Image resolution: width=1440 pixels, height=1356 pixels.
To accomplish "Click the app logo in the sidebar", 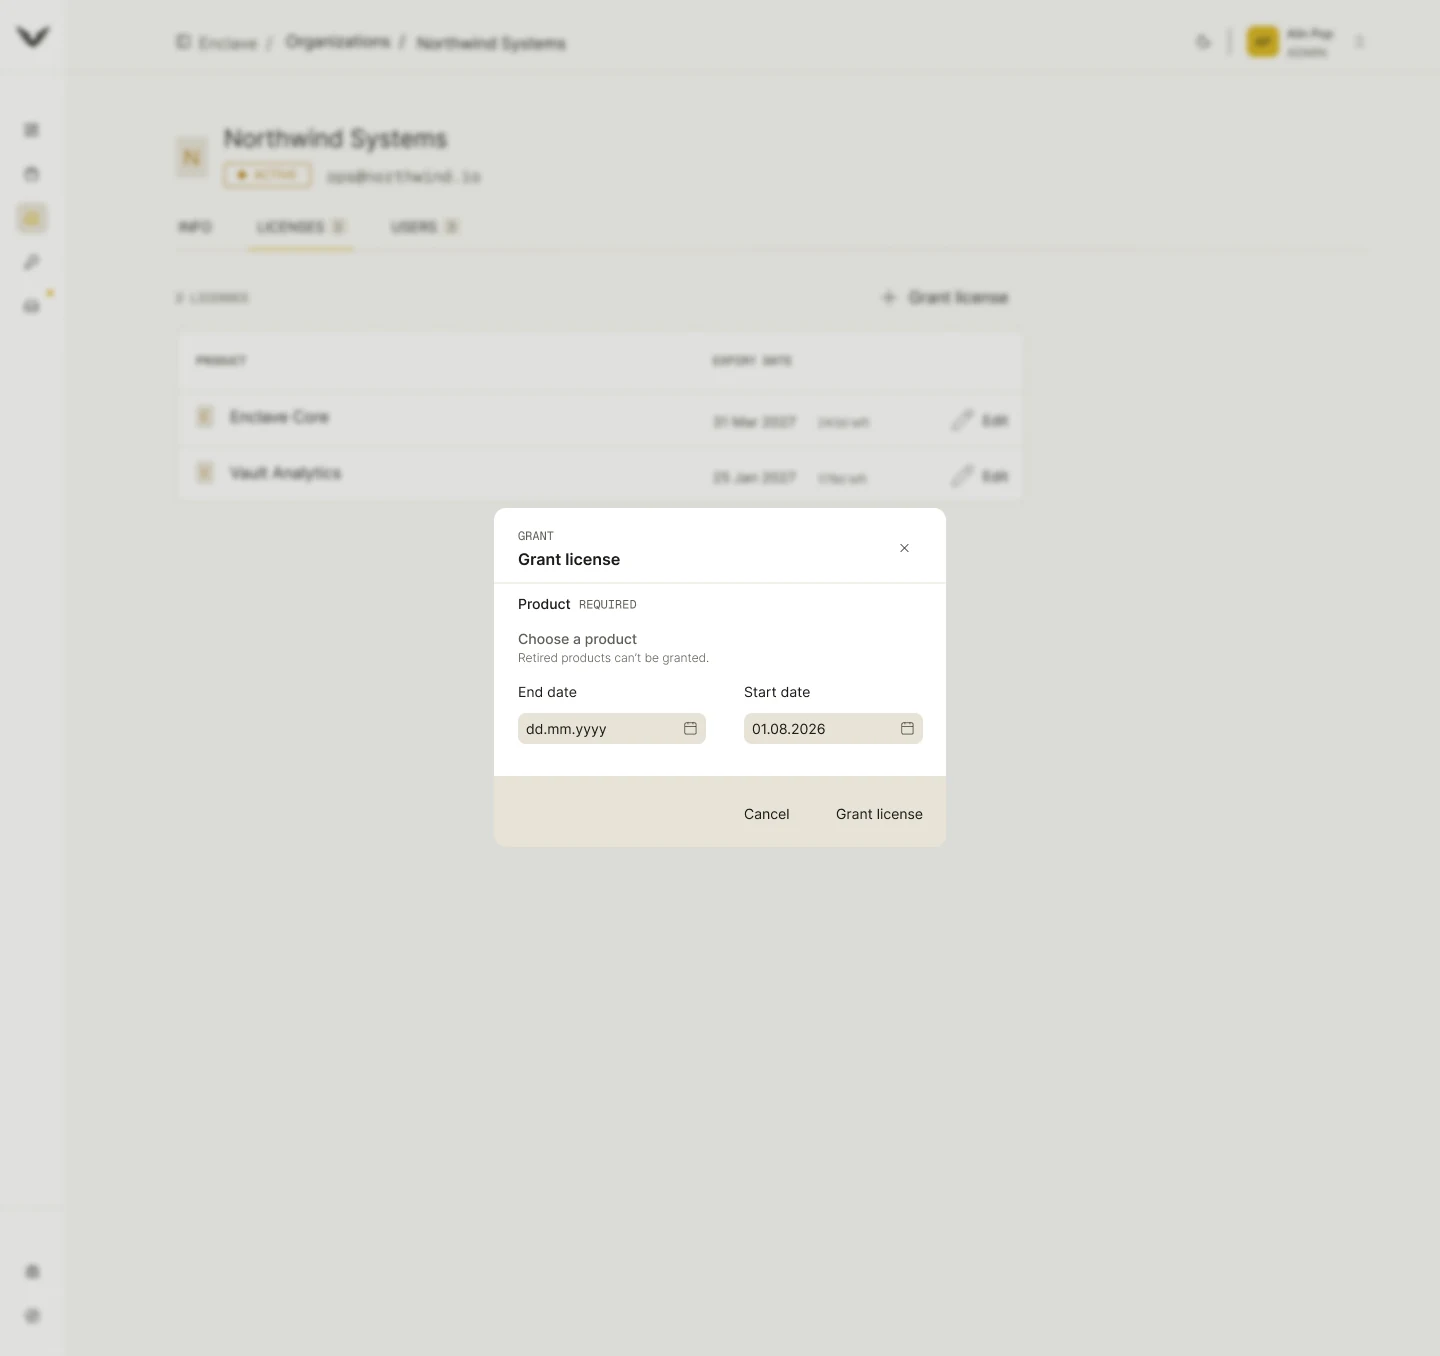I will click(x=32, y=37).
